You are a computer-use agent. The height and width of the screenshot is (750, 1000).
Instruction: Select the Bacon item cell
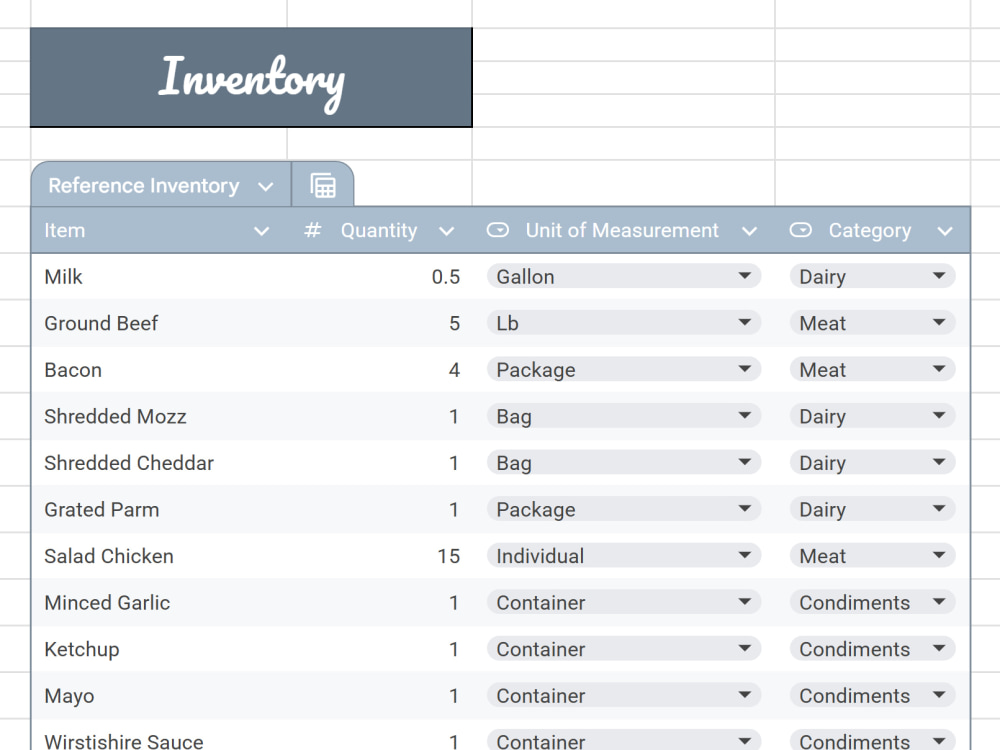coord(159,369)
